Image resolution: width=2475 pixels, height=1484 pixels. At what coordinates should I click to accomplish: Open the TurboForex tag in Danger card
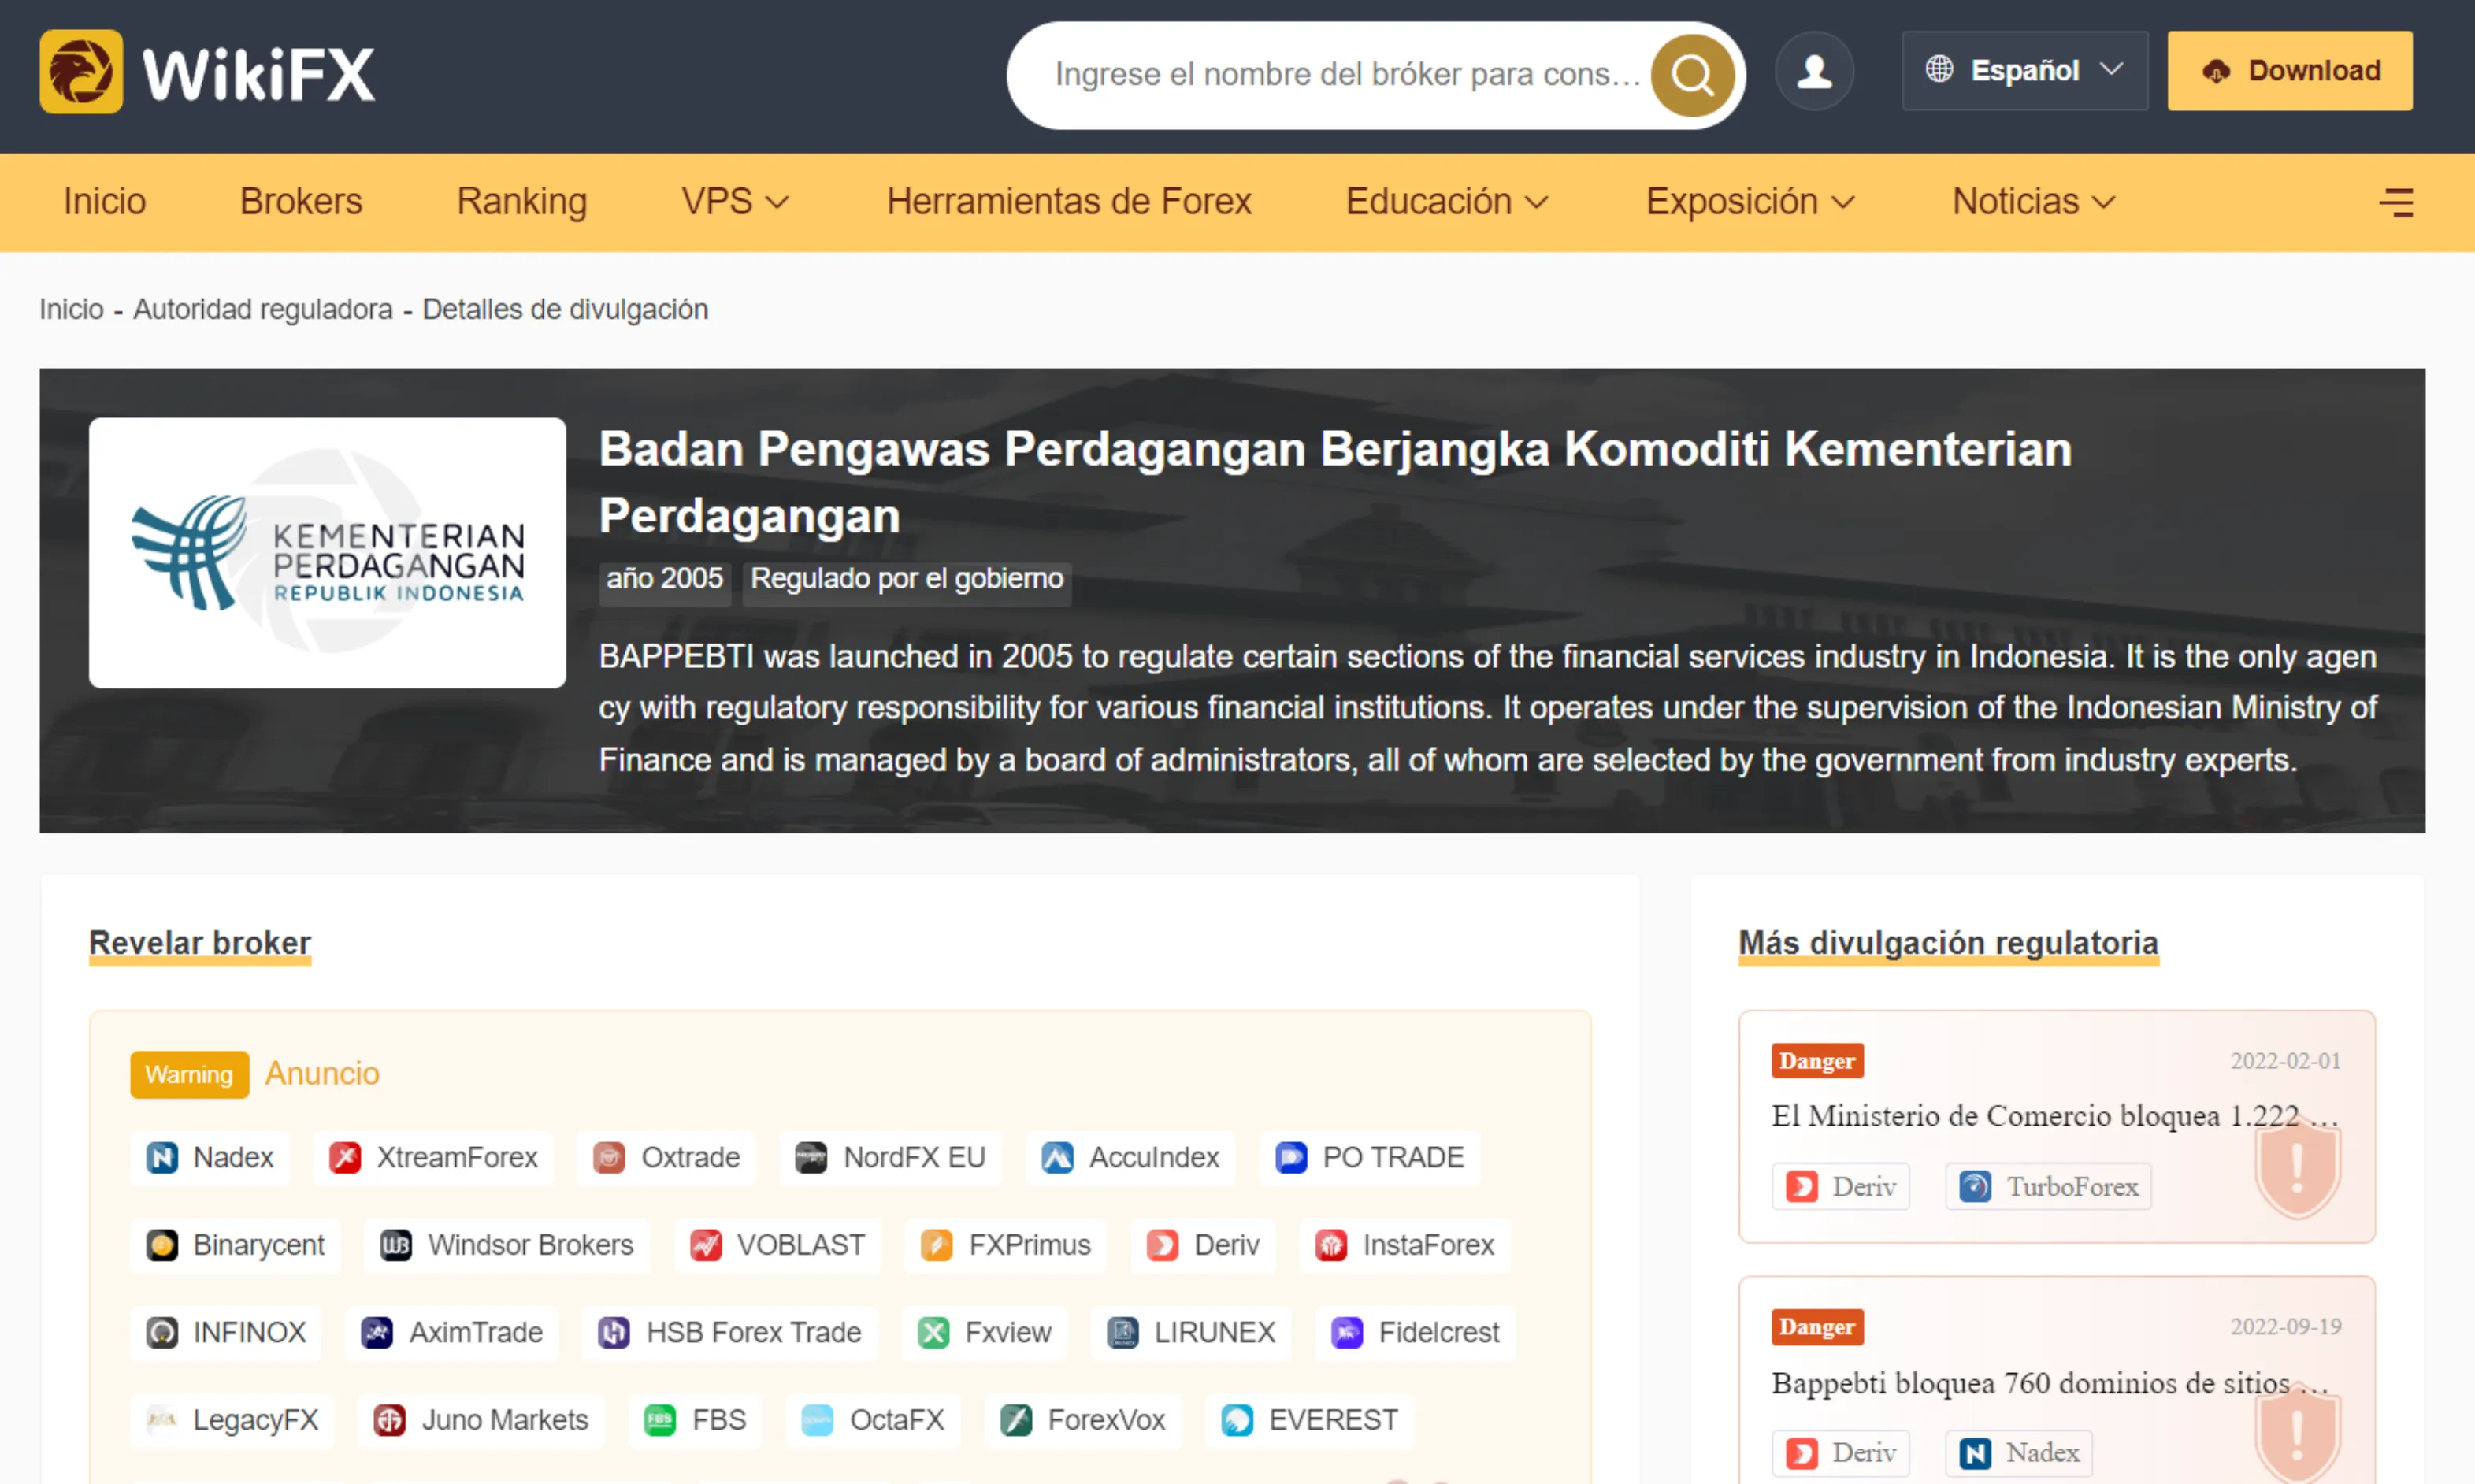2048,1187
